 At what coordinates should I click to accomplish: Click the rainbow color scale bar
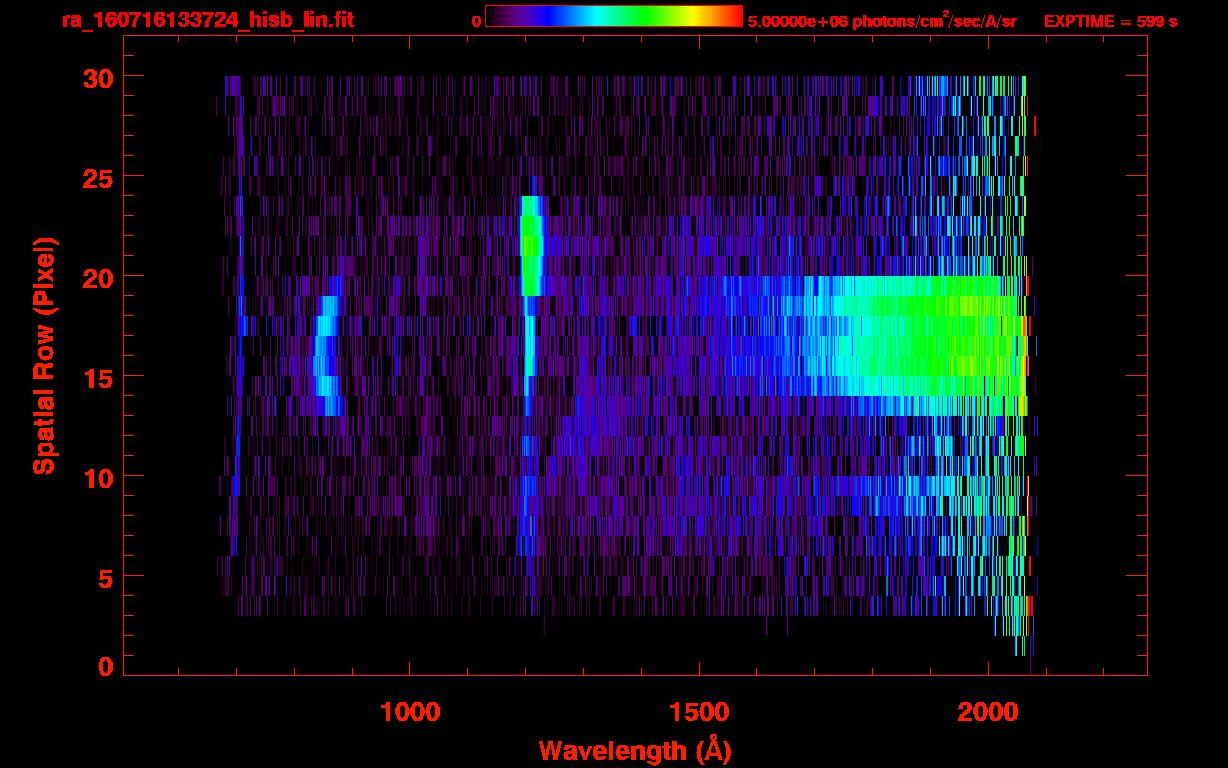click(x=614, y=16)
